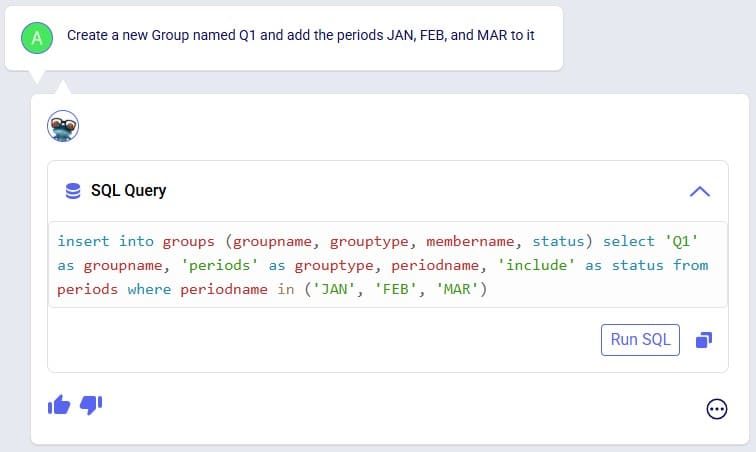The height and width of the screenshot is (452, 756).
Task: Open the more options ellipsis menu
Action: pos(716,409)
